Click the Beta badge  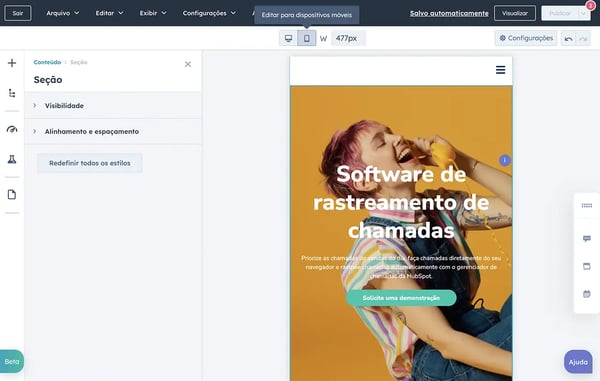pos(12,361)
